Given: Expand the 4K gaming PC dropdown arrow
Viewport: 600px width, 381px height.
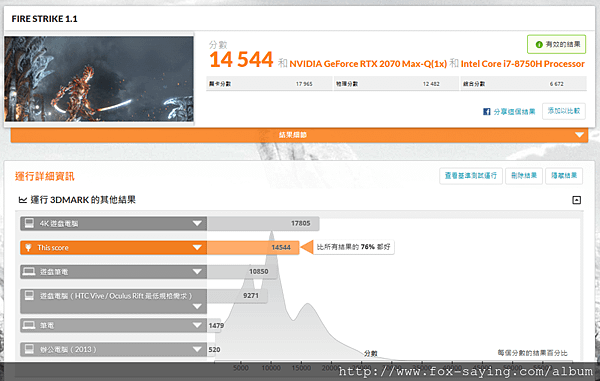Looking at the screenshot, I should pyautogui.click(x=197, y=223).
